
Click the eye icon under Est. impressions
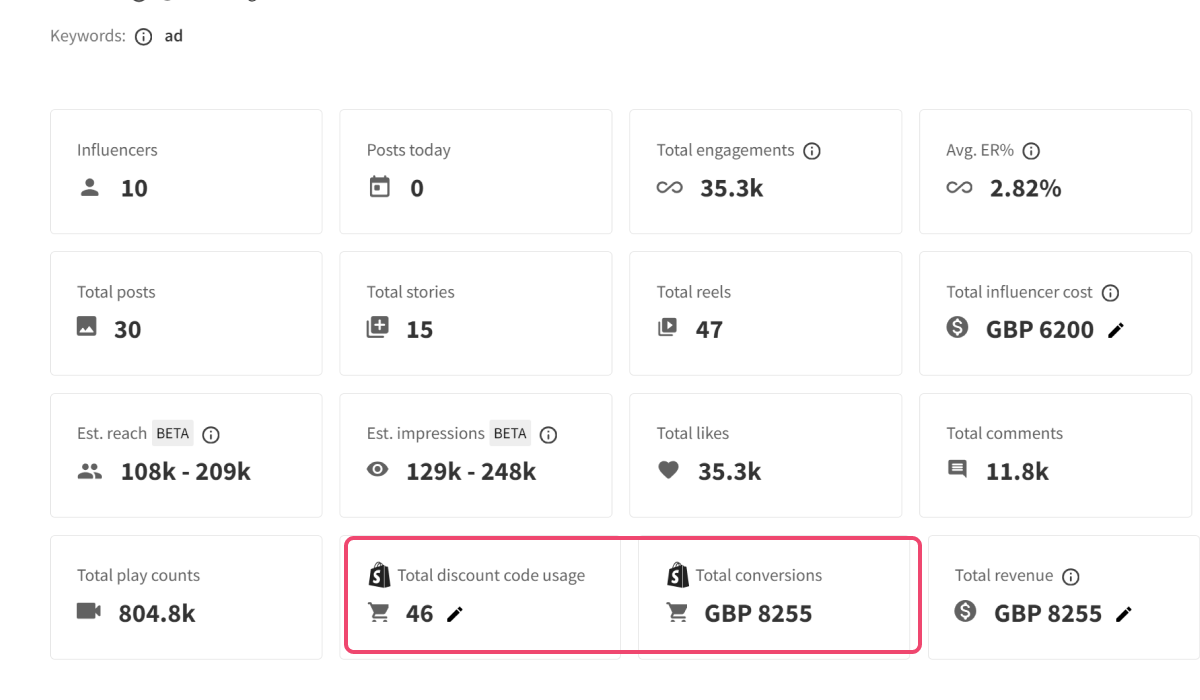(x=378, y=471)
